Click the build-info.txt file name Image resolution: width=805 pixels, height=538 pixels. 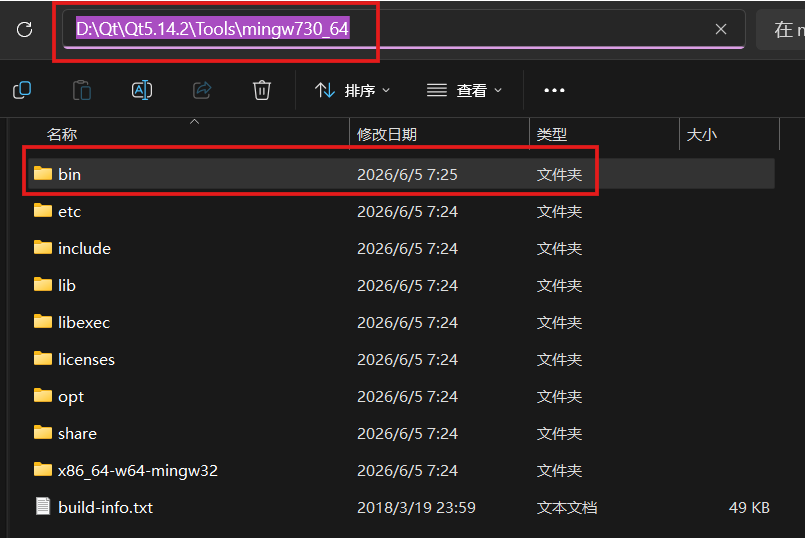point(105,507)
